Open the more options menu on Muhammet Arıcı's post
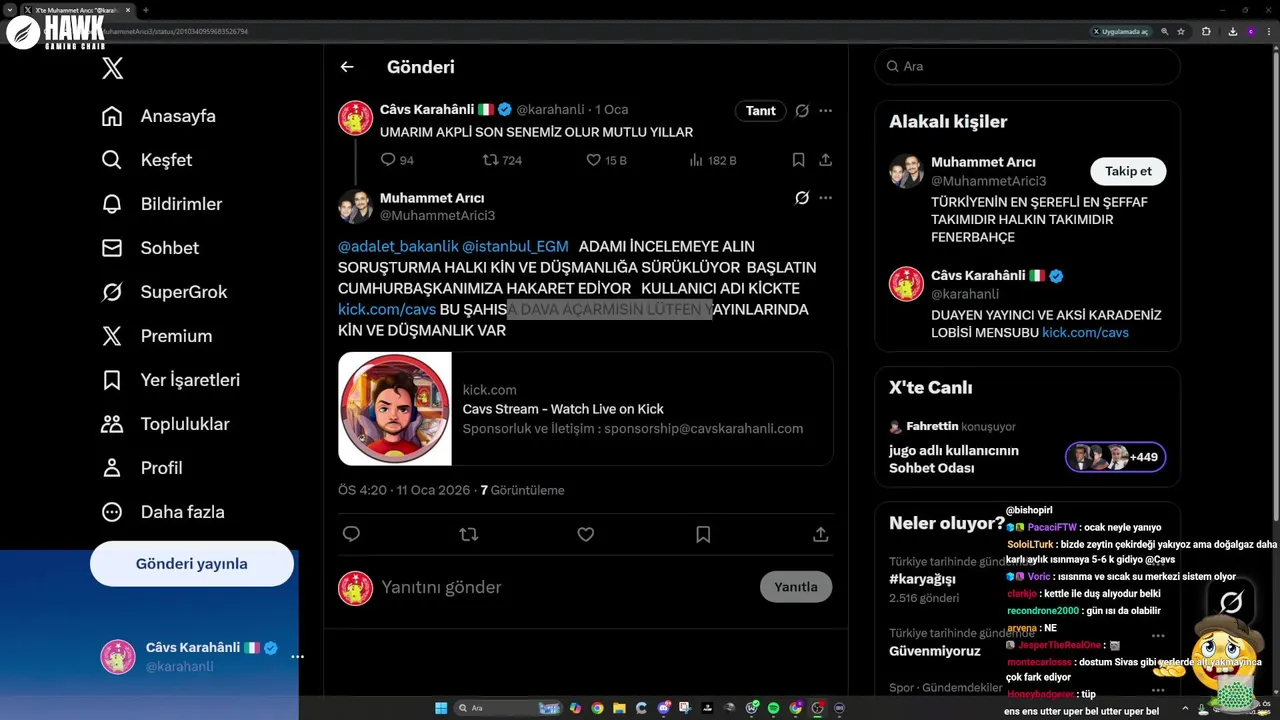This screenshot has height=720, width=1280. tap(825, 198)
